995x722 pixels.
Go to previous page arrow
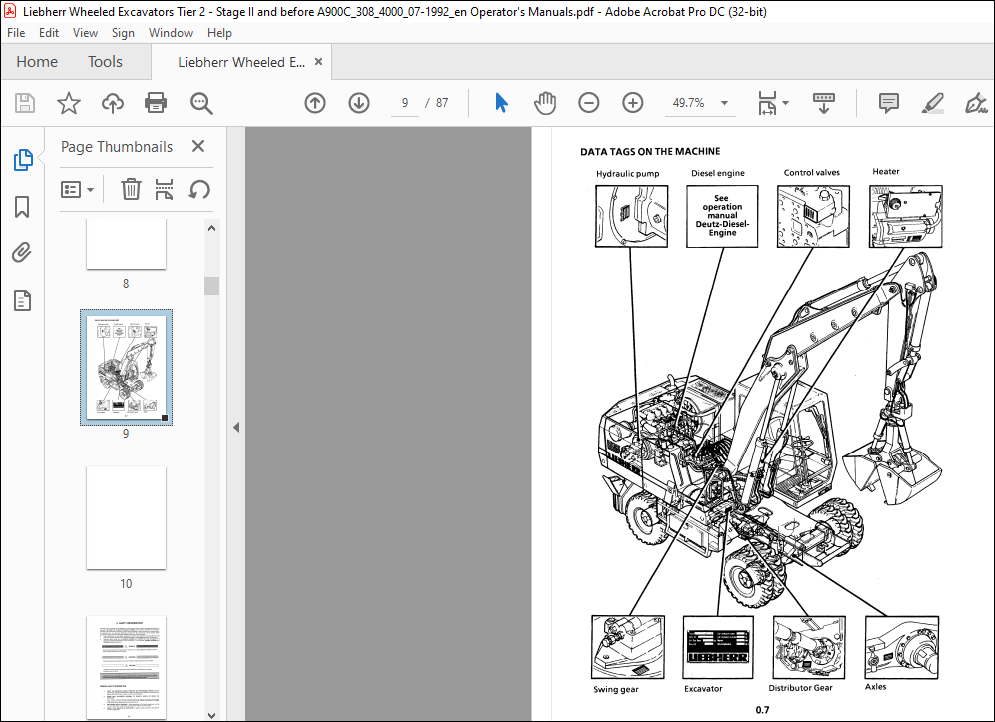(315, 103)
